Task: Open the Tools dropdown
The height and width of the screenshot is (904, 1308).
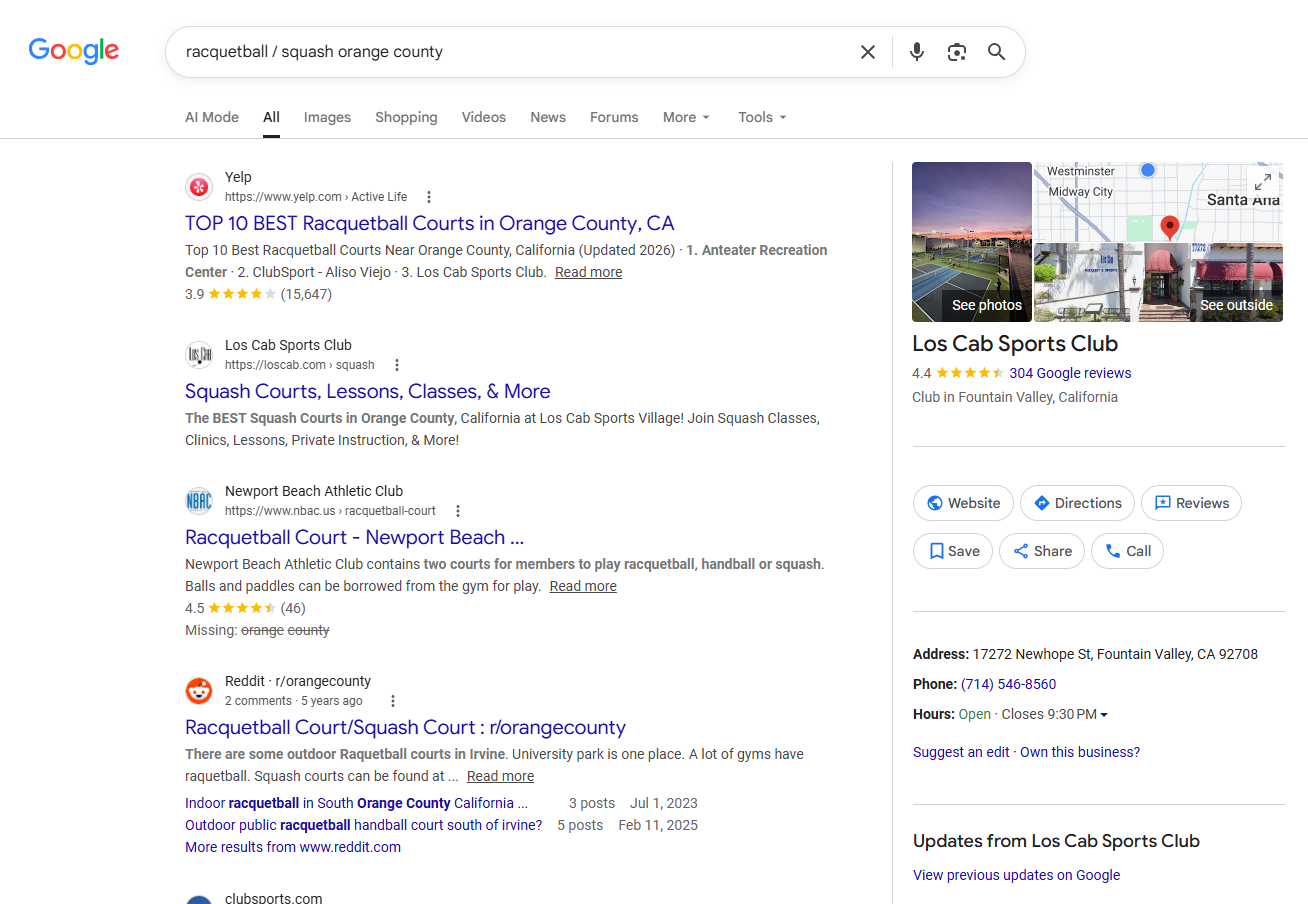Action: tap(762, 117)
